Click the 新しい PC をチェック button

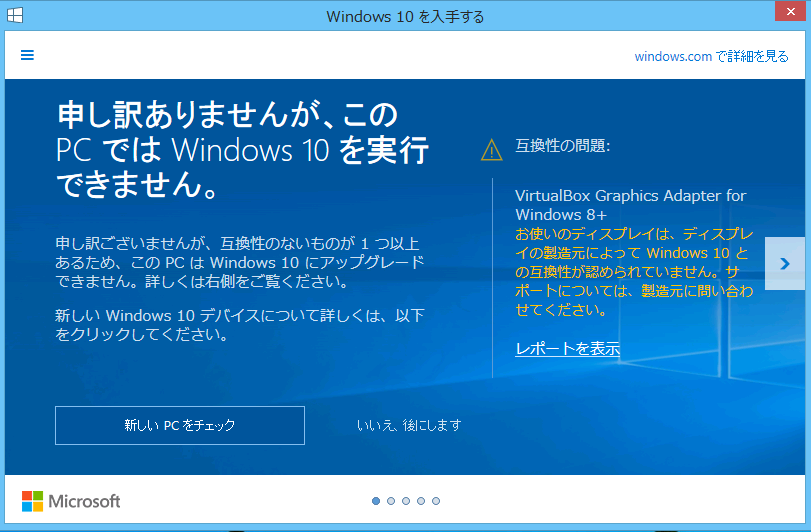click(x=180, y=425)
